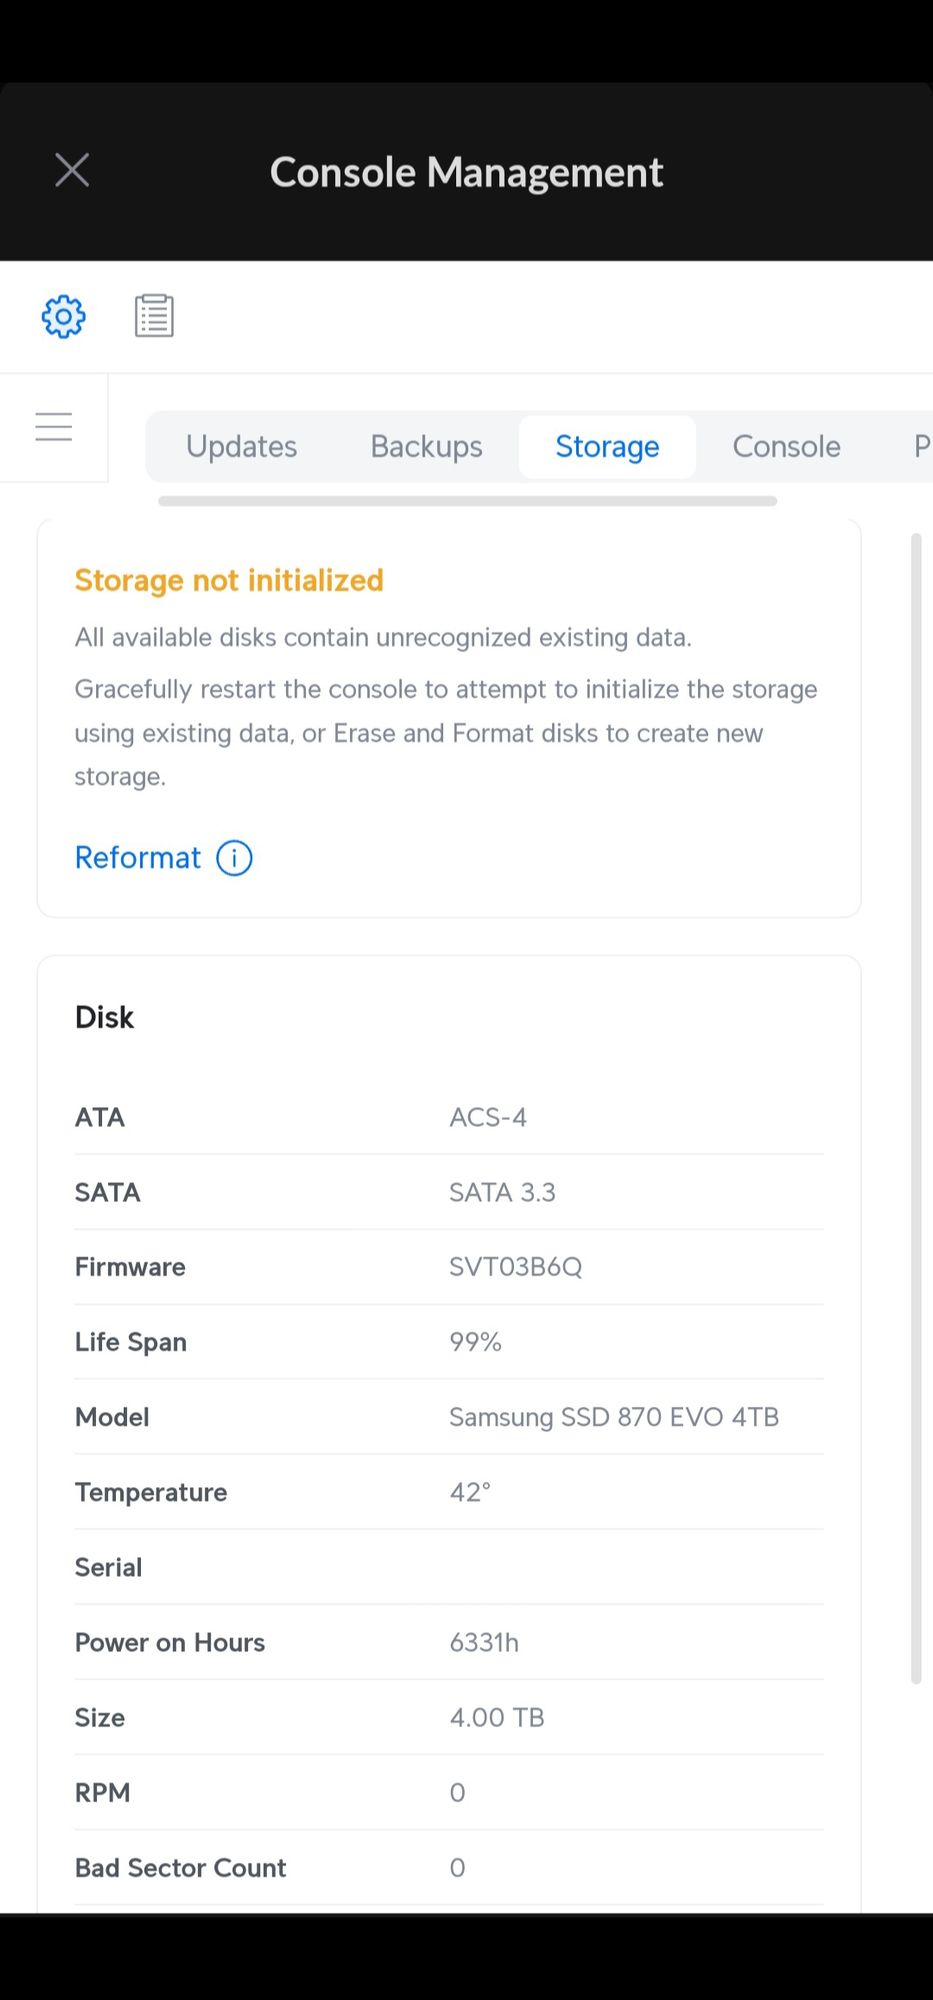This screenshot has height=2000, width=933.
Task: Select the Storage tab
Action: pos(607,446)
